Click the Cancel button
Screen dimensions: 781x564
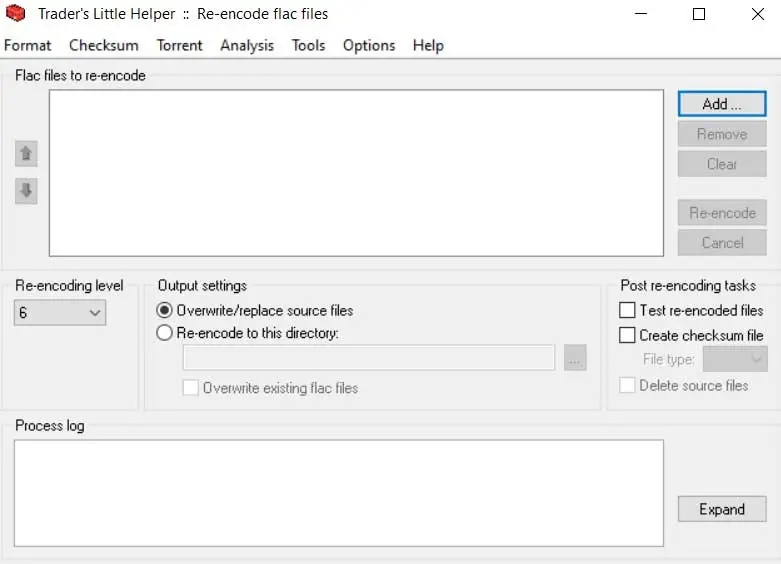point(722,243)
